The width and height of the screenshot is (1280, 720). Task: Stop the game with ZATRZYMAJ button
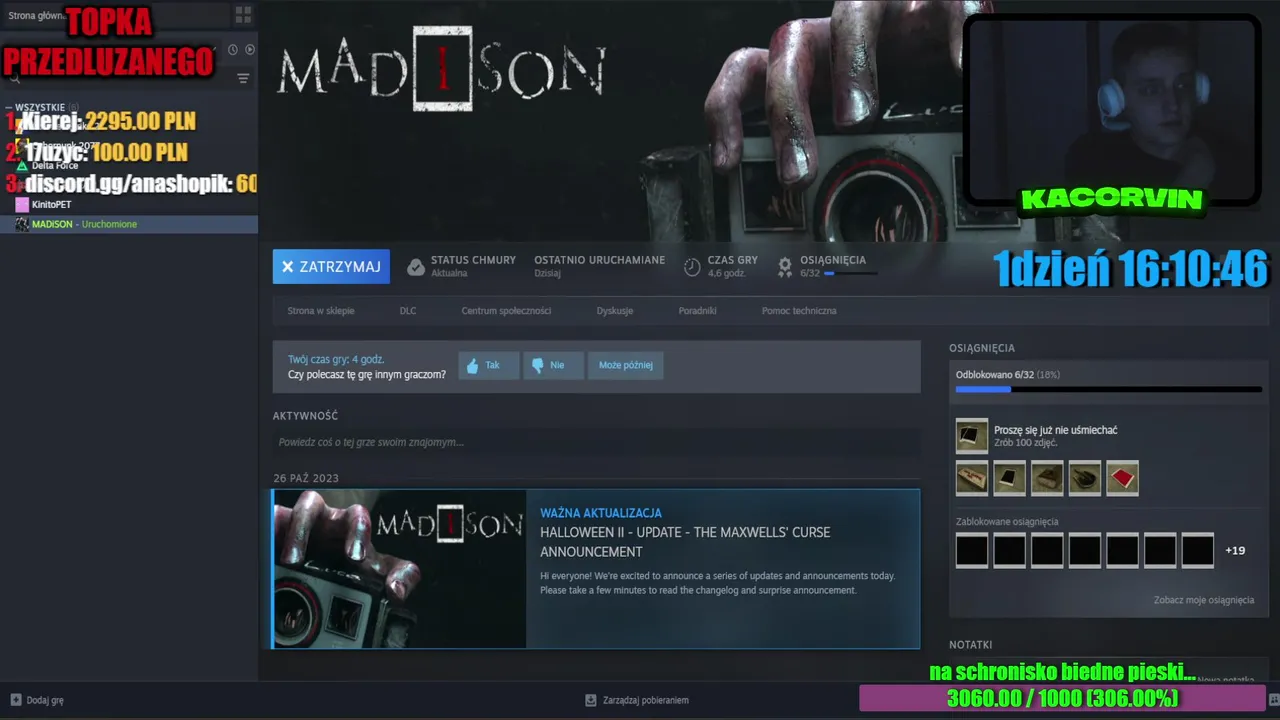coord(331,266)
